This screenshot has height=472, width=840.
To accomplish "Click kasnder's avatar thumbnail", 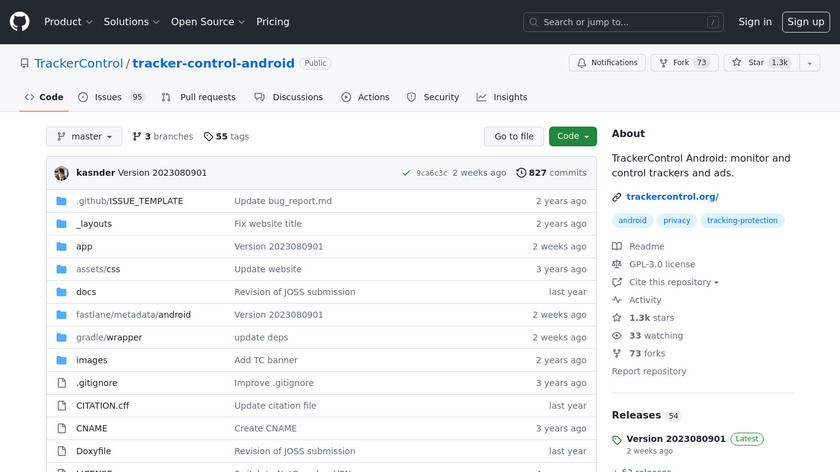I will coord(62,173).
